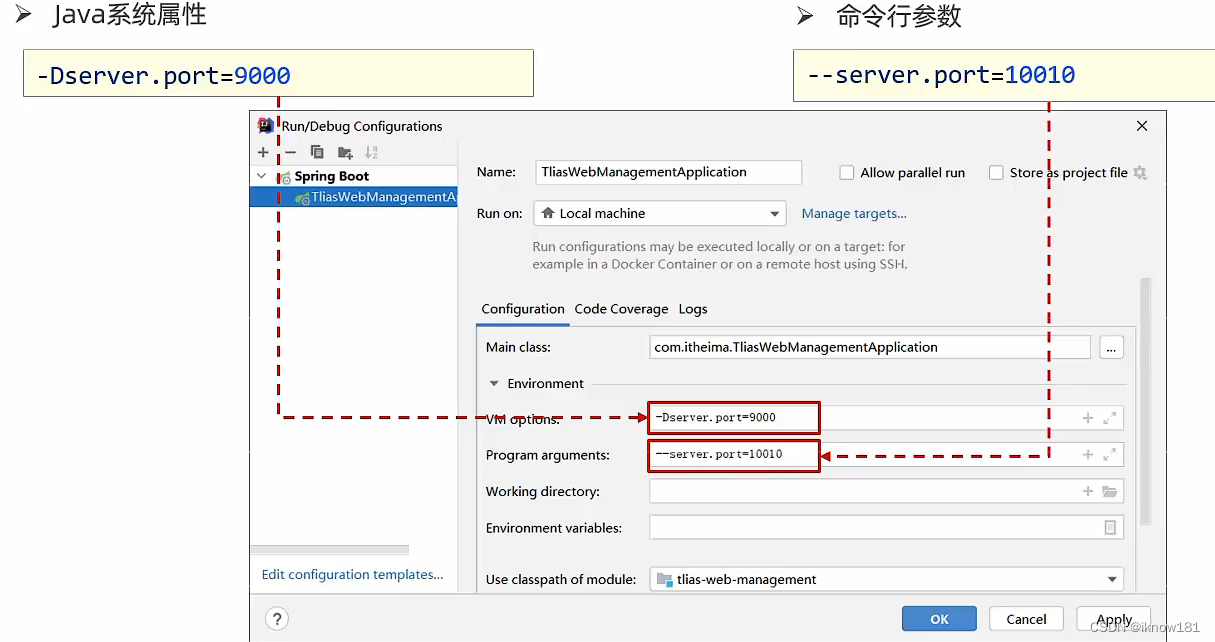
Task: Open the Run on target dropdown
Action: [x=774, y=213]
